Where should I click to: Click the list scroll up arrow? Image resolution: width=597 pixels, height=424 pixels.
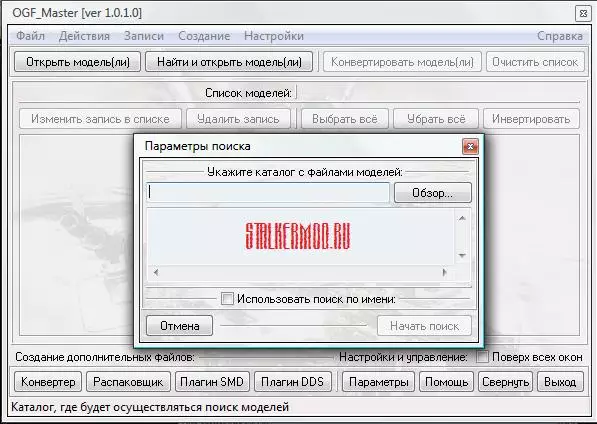tap(462, 218)
